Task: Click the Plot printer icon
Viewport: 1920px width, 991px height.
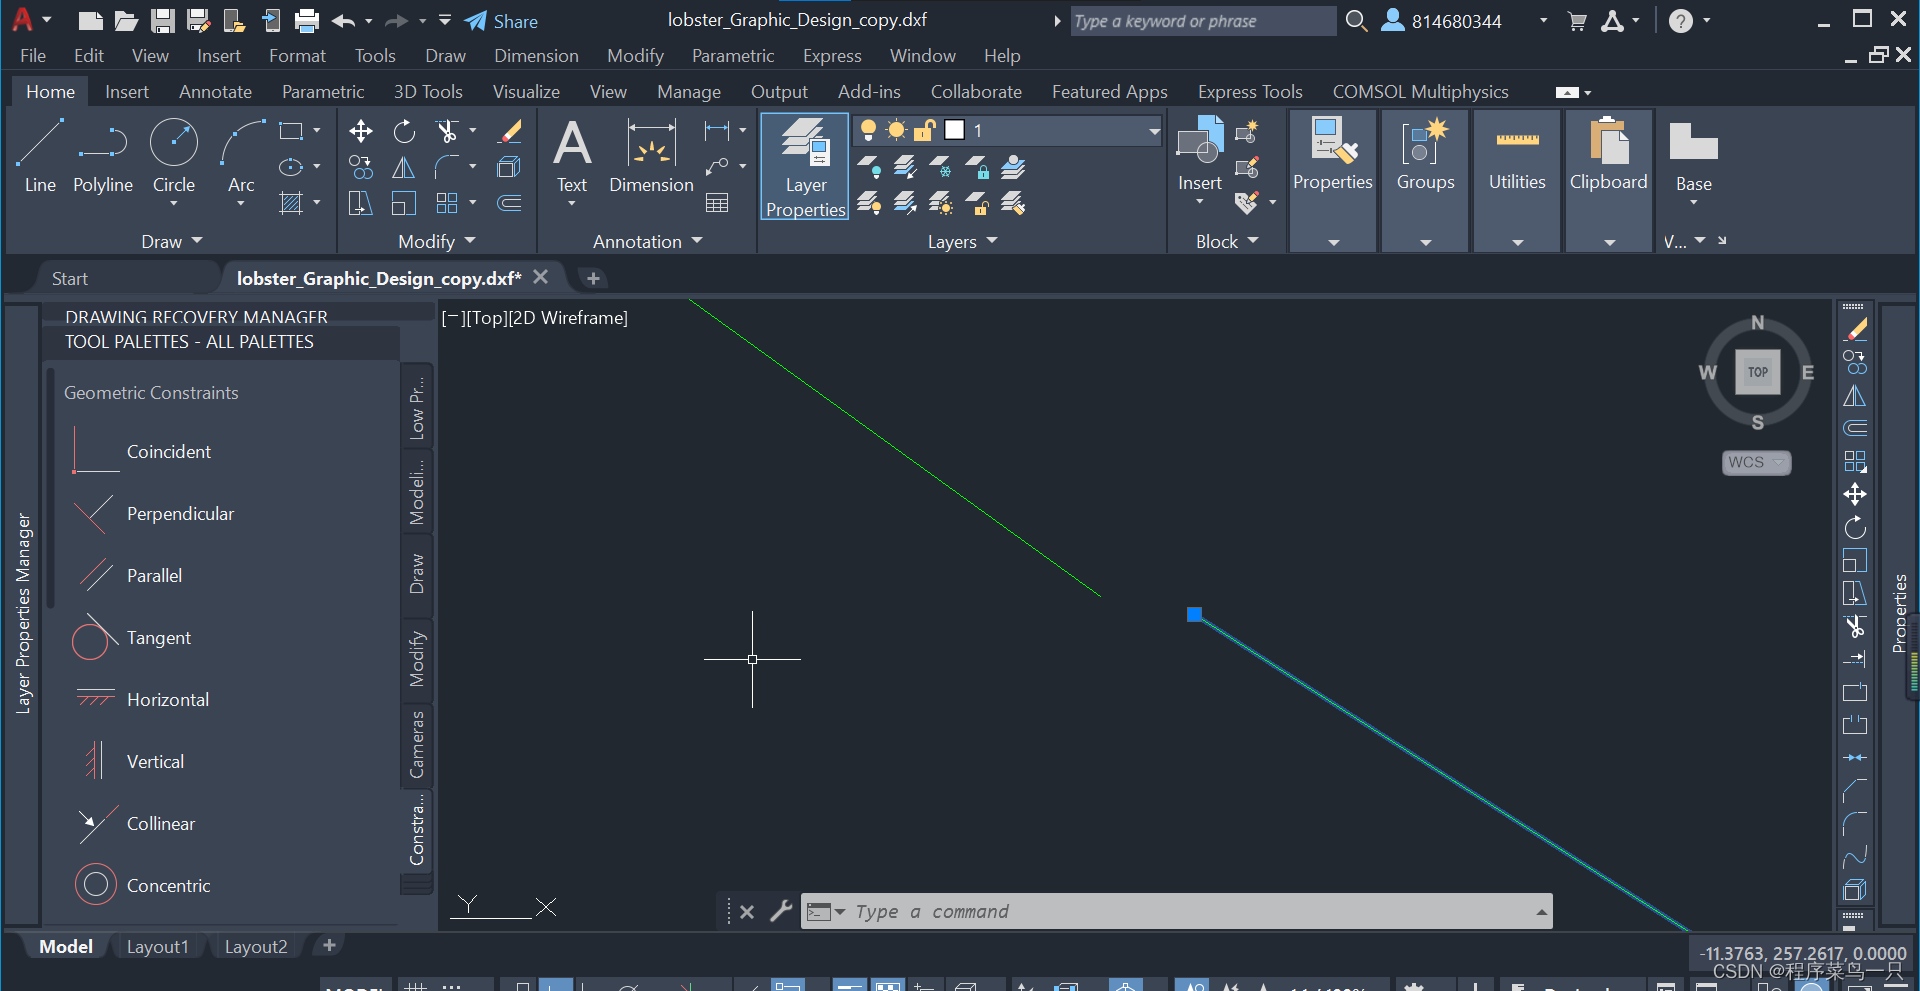Action: pos(307,21)
